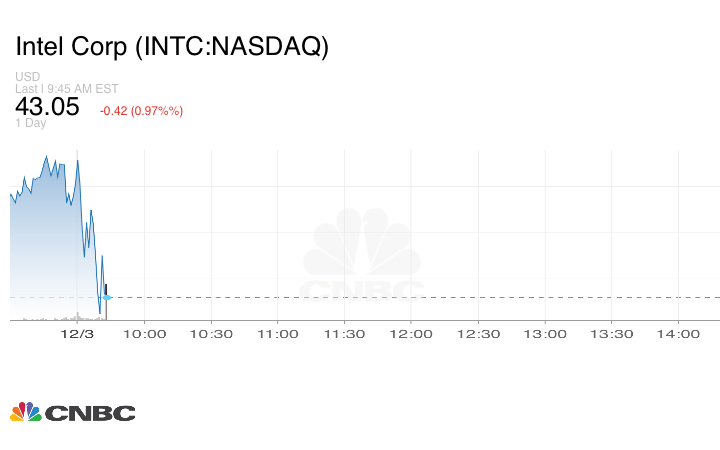720x450 pixels.
Task: Click the 14:00 time axis label
Action: pyautogui.click(x=678, y=334)
